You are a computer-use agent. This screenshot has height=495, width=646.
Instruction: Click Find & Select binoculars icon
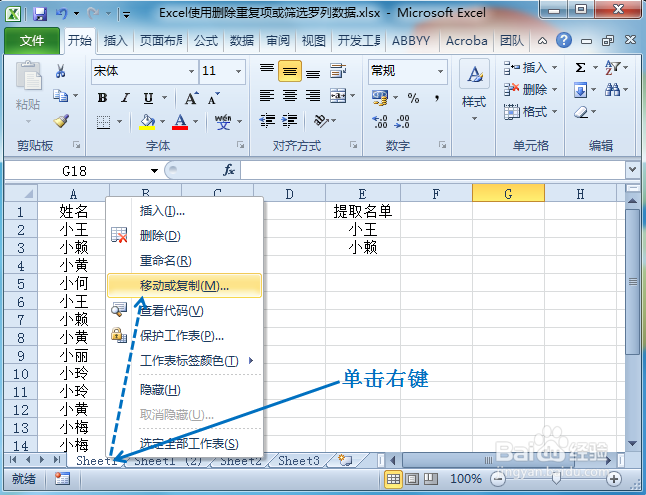click(612, 89)
